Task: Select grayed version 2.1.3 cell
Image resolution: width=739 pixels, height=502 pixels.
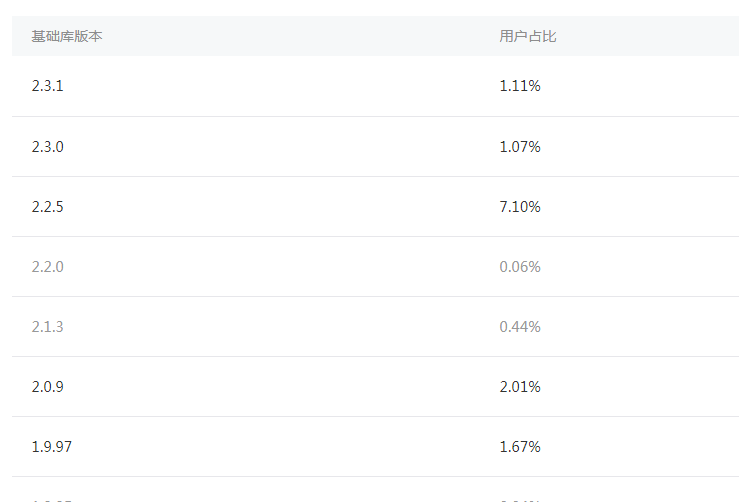Action: point(48,327)
